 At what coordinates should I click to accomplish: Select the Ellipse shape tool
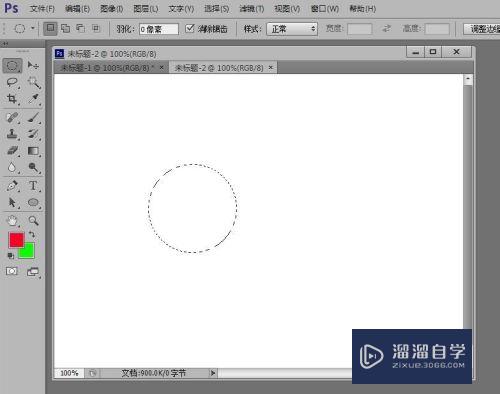coord(33,202)
